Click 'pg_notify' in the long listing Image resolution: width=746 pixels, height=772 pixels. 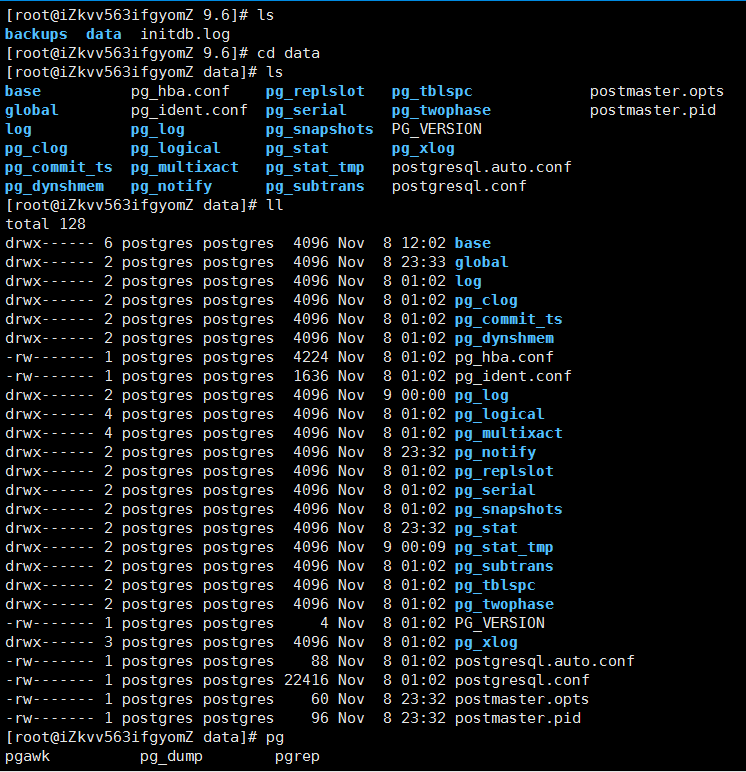click(x=495, y=452)
